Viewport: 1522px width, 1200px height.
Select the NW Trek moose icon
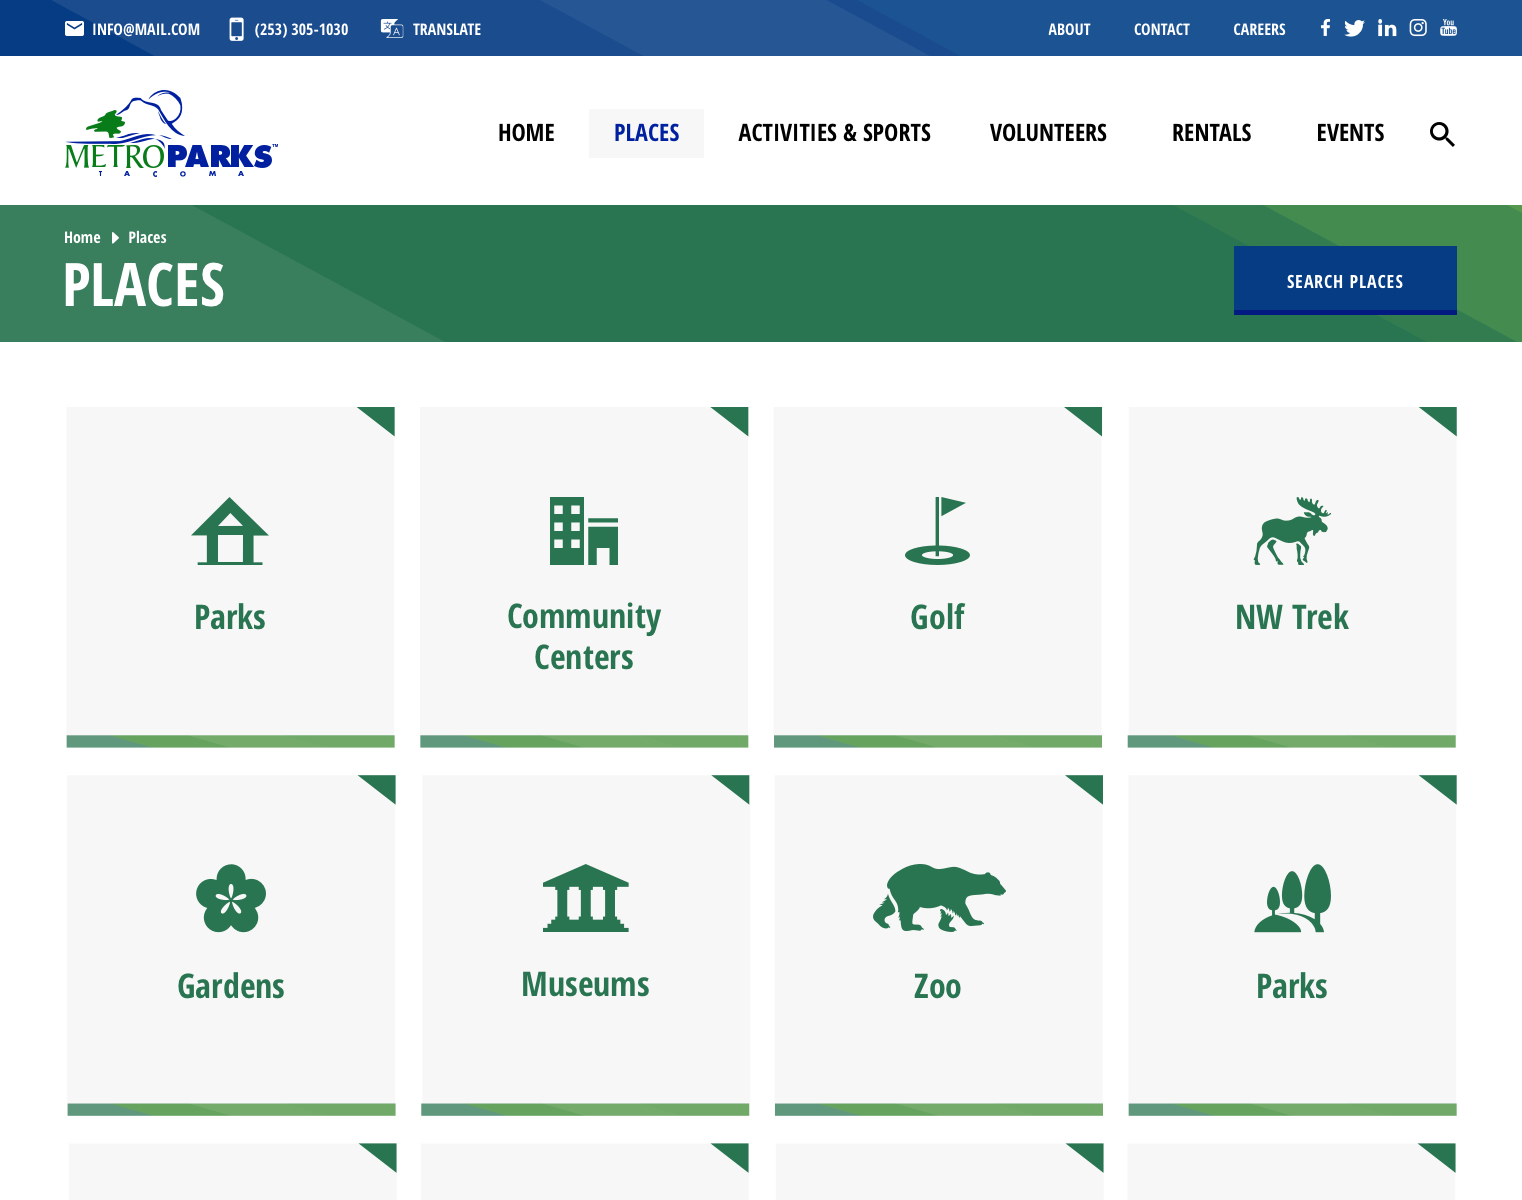1292,531
